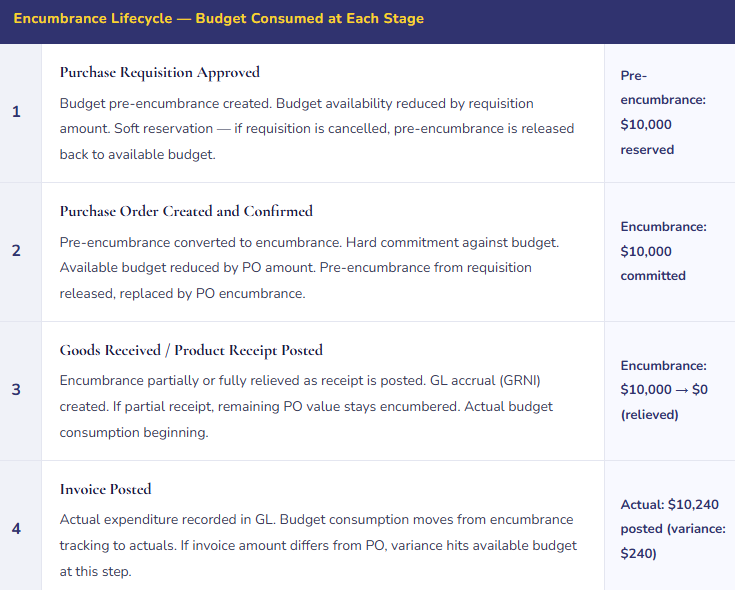Click the "Invoice Posted" heading

pyautogui.click(x=106, y=489)
